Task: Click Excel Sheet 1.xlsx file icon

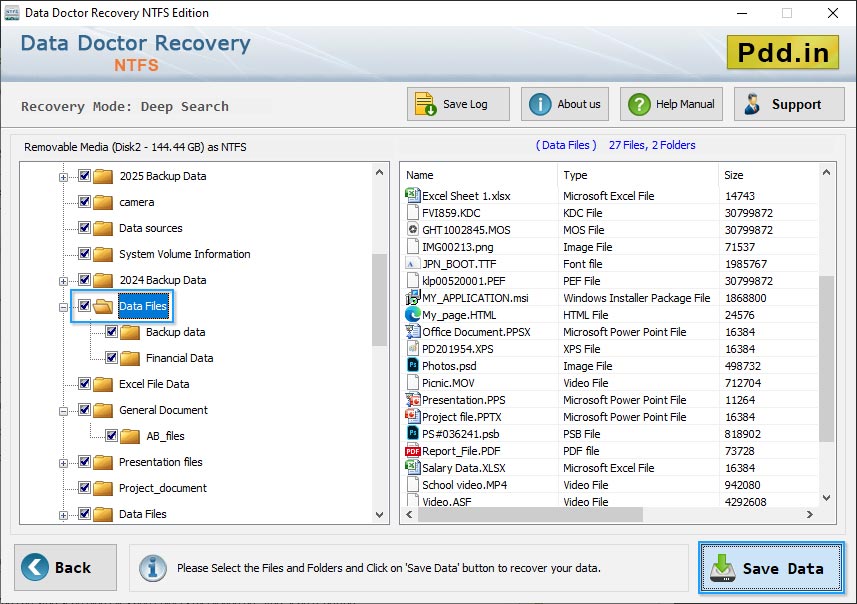Action: (x=413, y=195)
